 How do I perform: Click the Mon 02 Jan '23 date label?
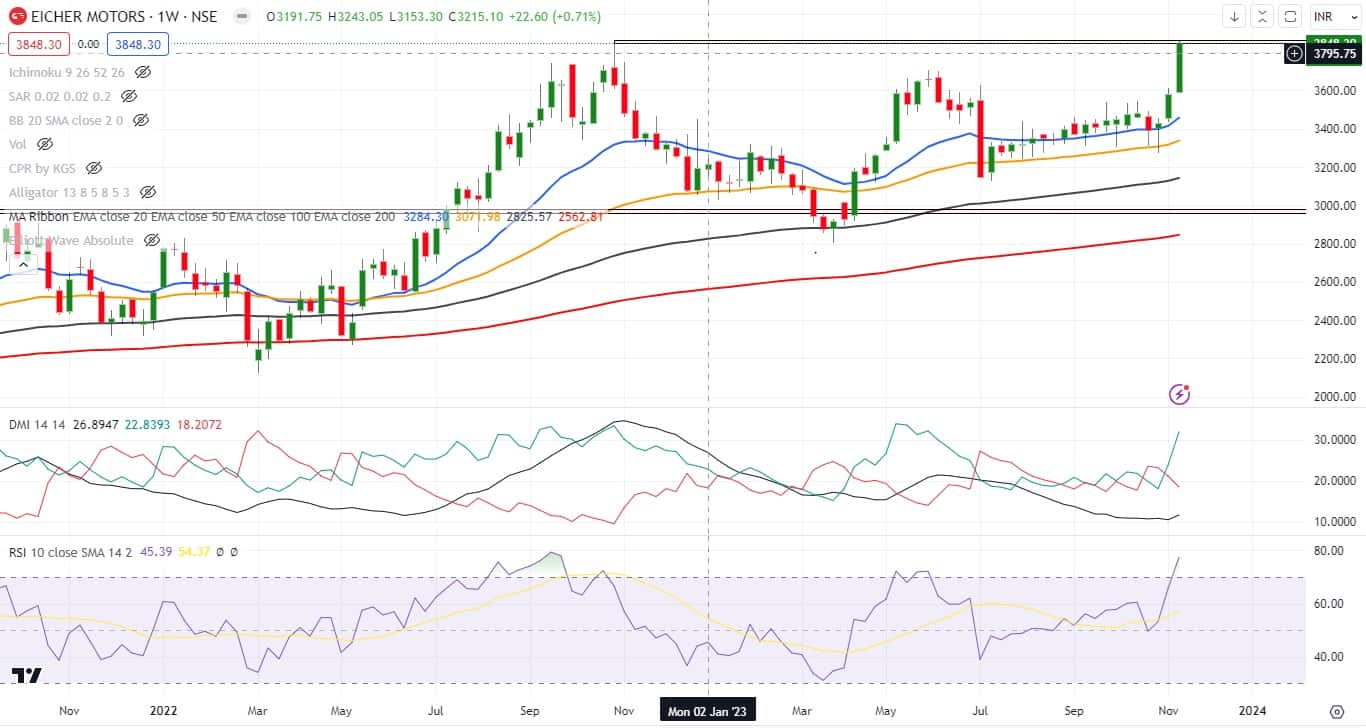(x=708, y=711)
